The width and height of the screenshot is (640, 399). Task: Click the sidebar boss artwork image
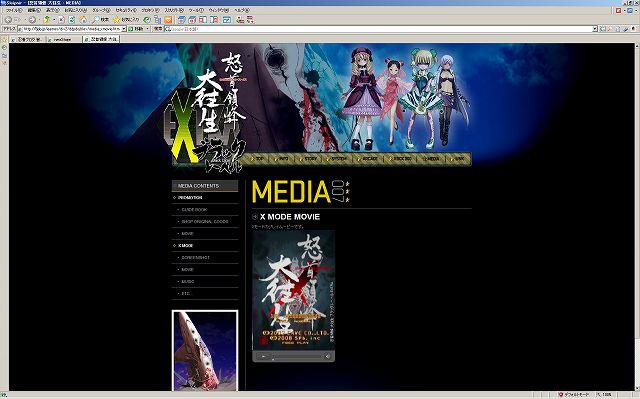click(x=205, y=350)
